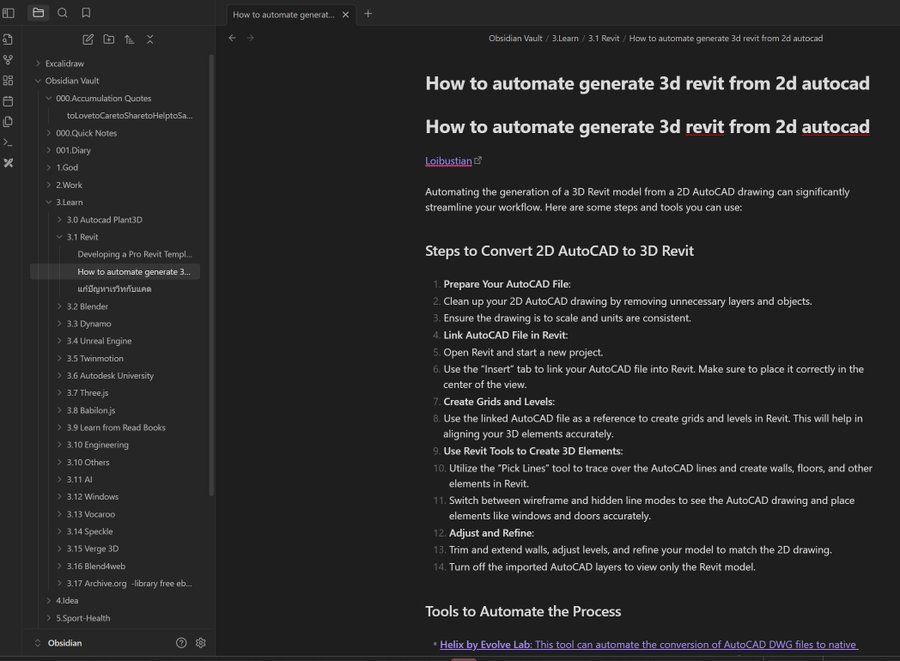Viewport: 900px width, 661px height.
Task: Click 'Obsidian Vault' in the breadcrumb
Action: click(515, 38)
